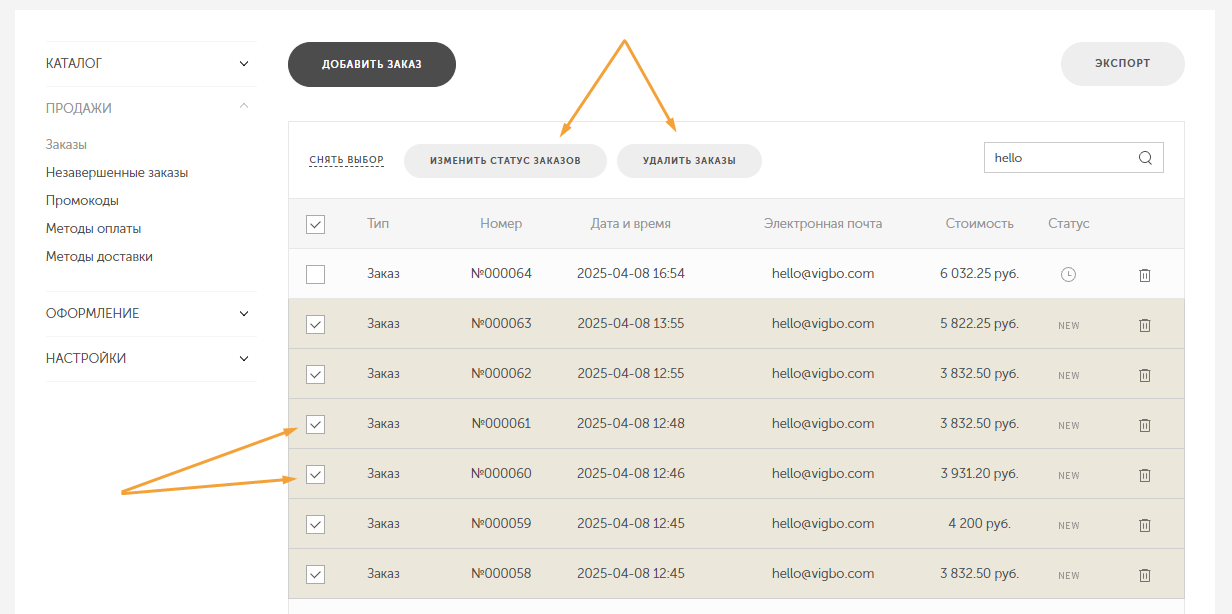Click the Номер column header

(x=501, y=224)
